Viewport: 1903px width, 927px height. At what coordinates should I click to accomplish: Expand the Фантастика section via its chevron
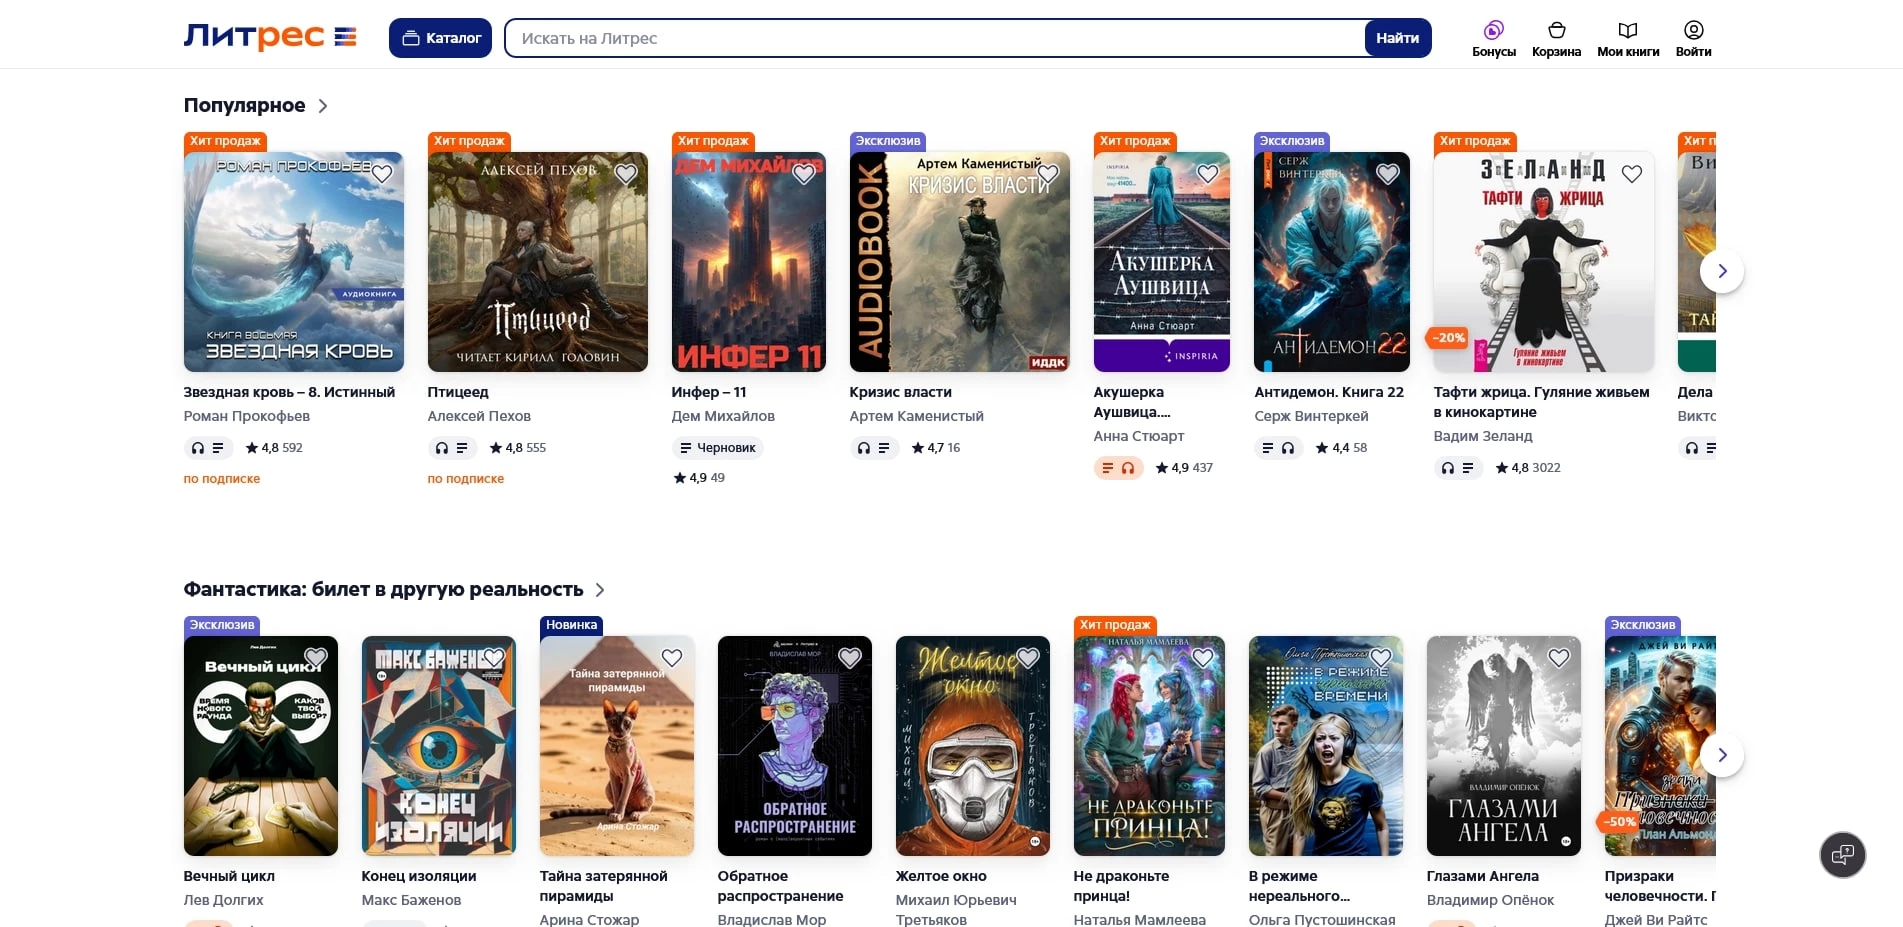coord(600,590)
